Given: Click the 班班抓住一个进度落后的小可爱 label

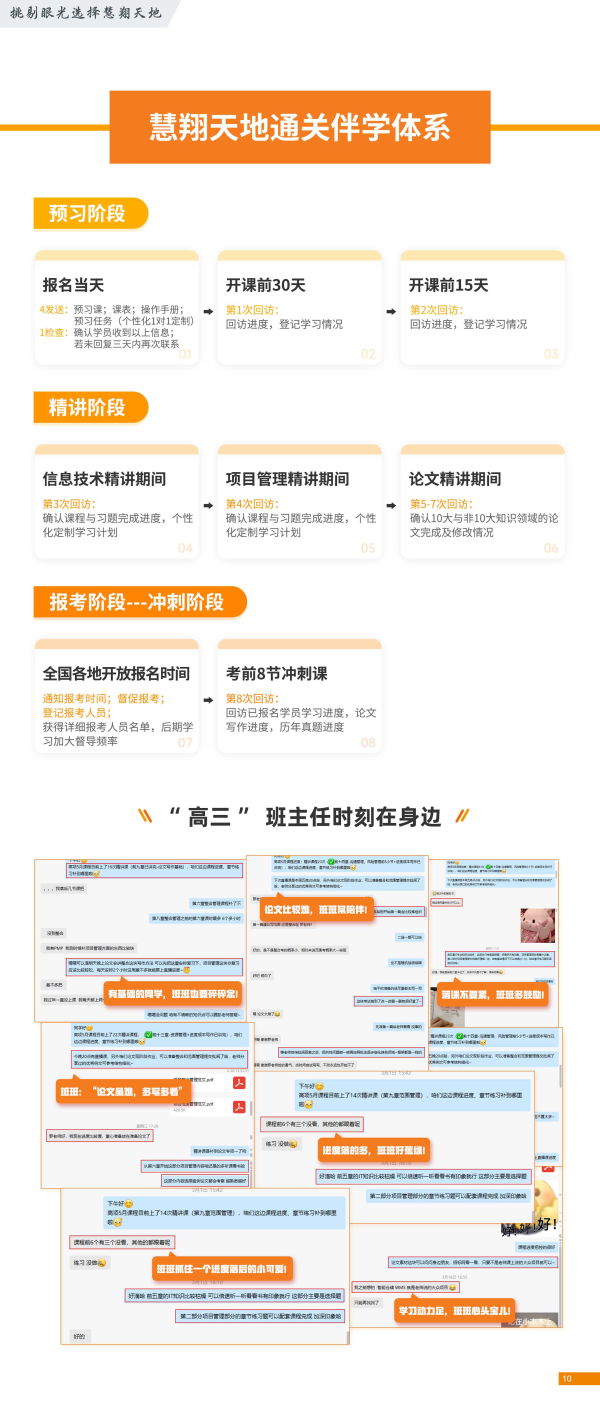Looking at the screenshot, I should click(222, 1270).
